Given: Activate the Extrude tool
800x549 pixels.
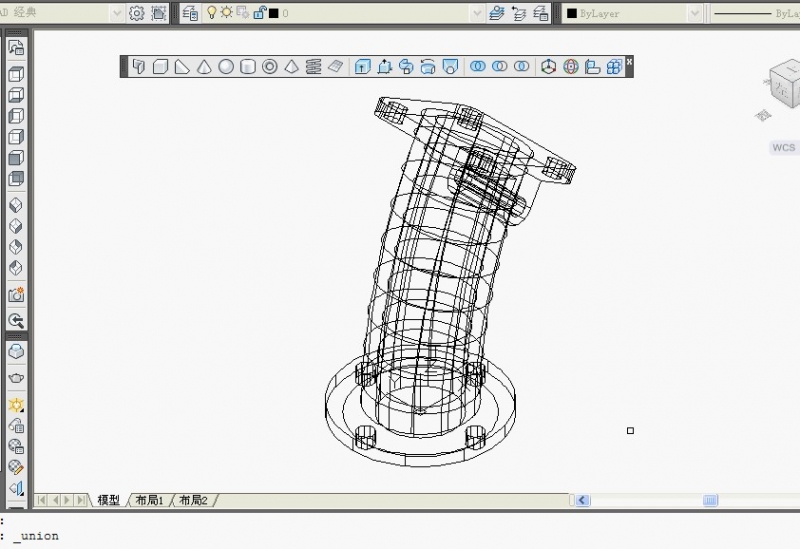Looking at the screenshot, I should tap(362, 67).
